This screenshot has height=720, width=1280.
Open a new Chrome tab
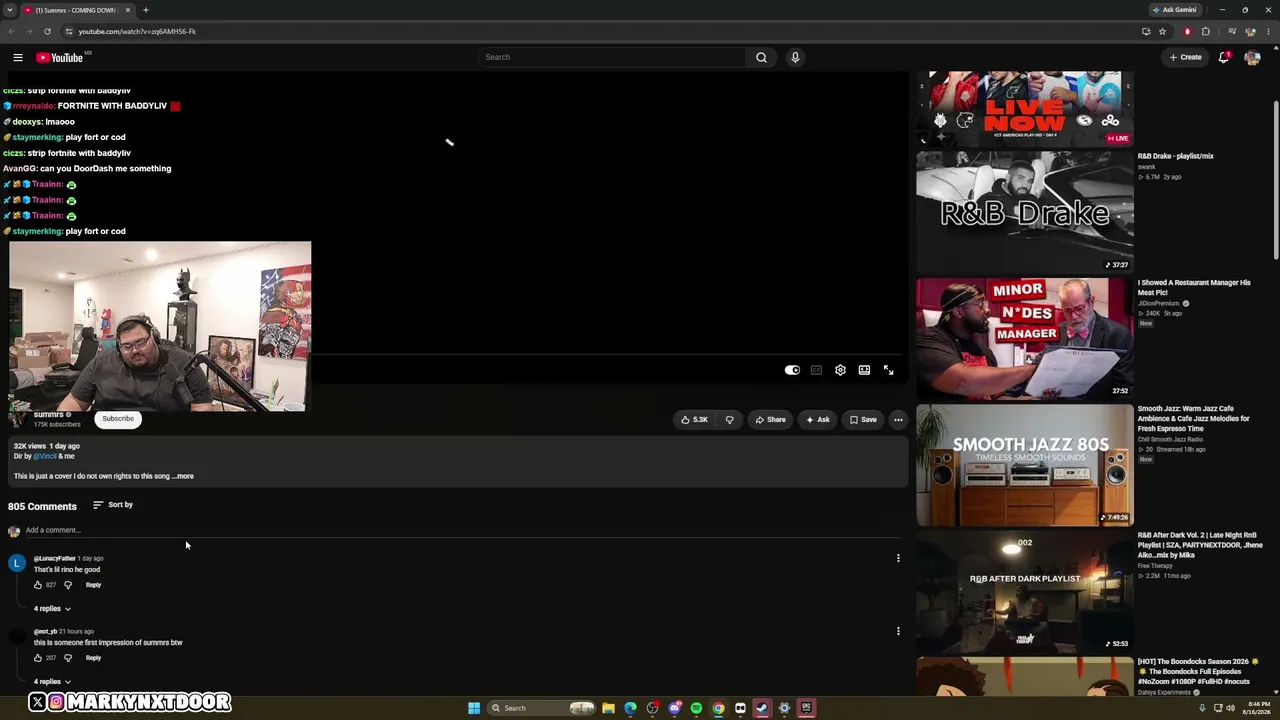(145, 10)
